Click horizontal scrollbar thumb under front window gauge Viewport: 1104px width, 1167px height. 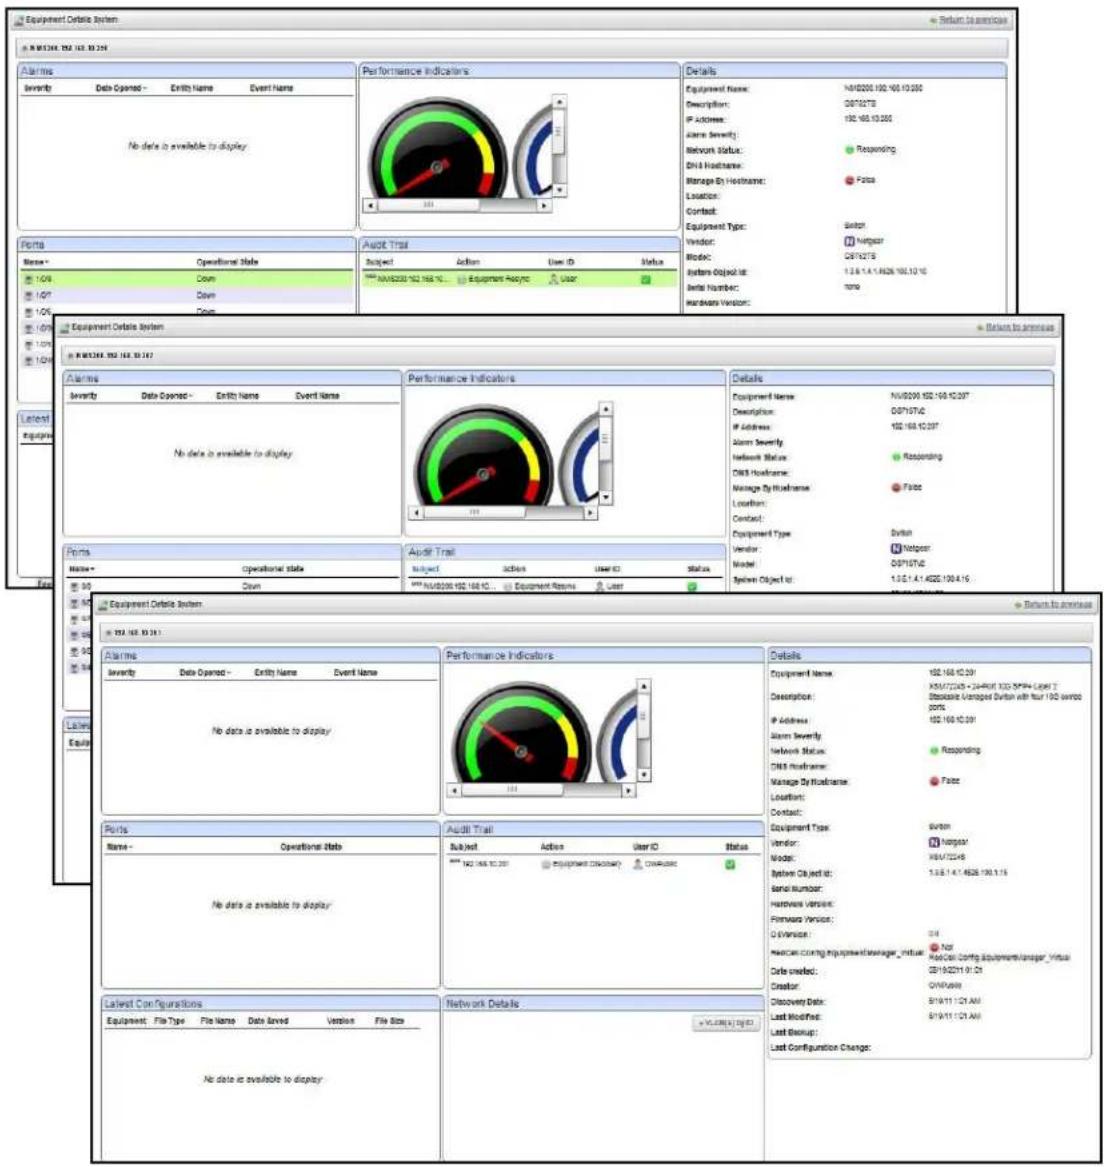click(512, 790)
